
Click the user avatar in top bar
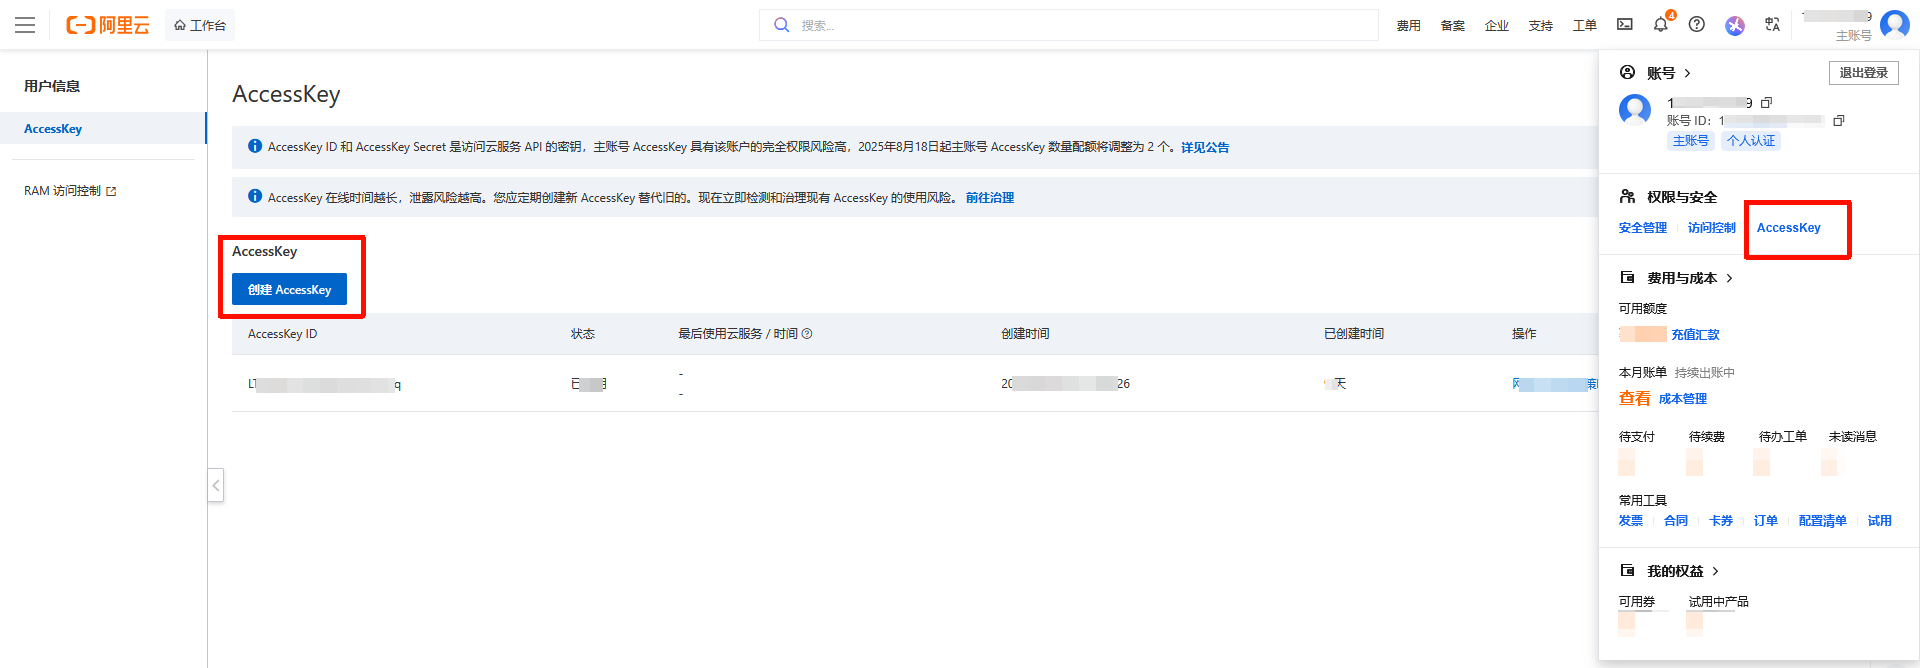click(x=1895, y=24)
